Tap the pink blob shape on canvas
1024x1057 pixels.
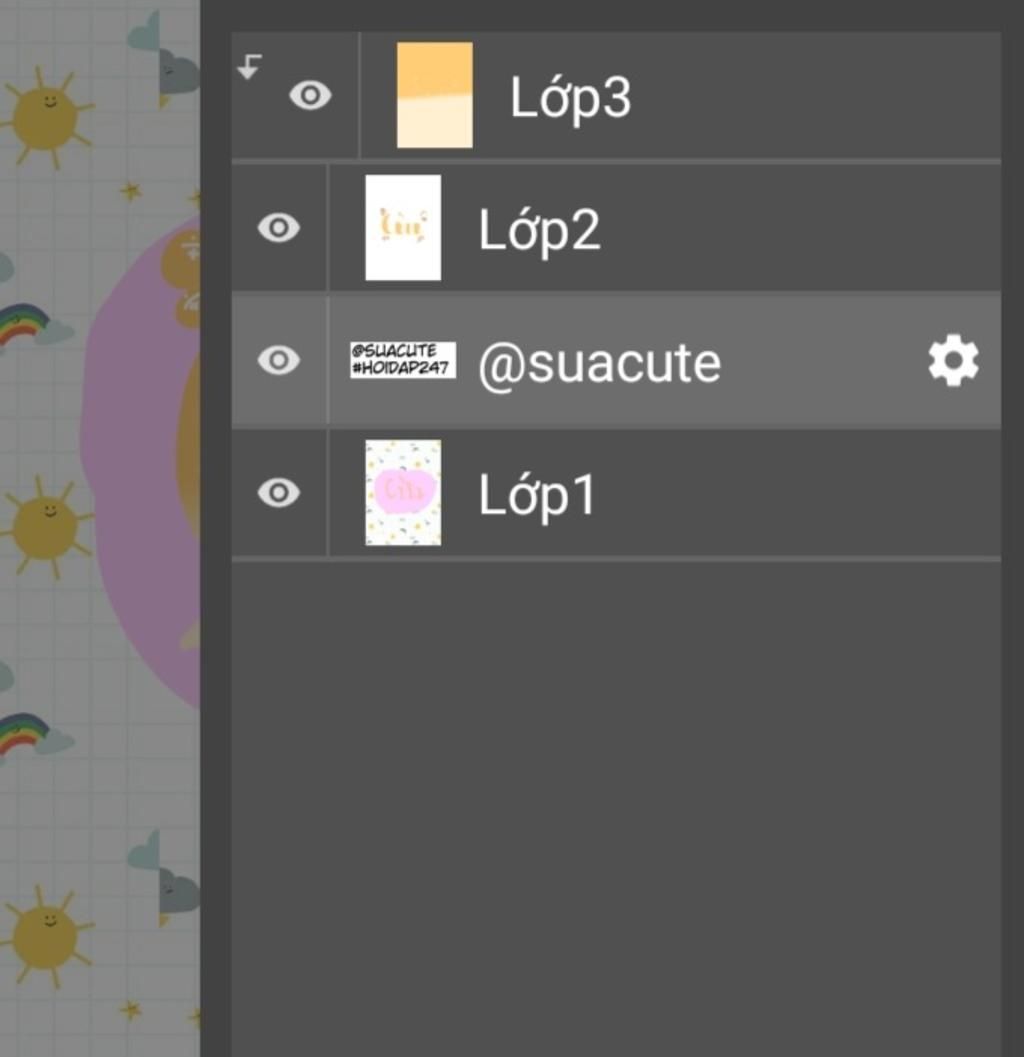130,450
